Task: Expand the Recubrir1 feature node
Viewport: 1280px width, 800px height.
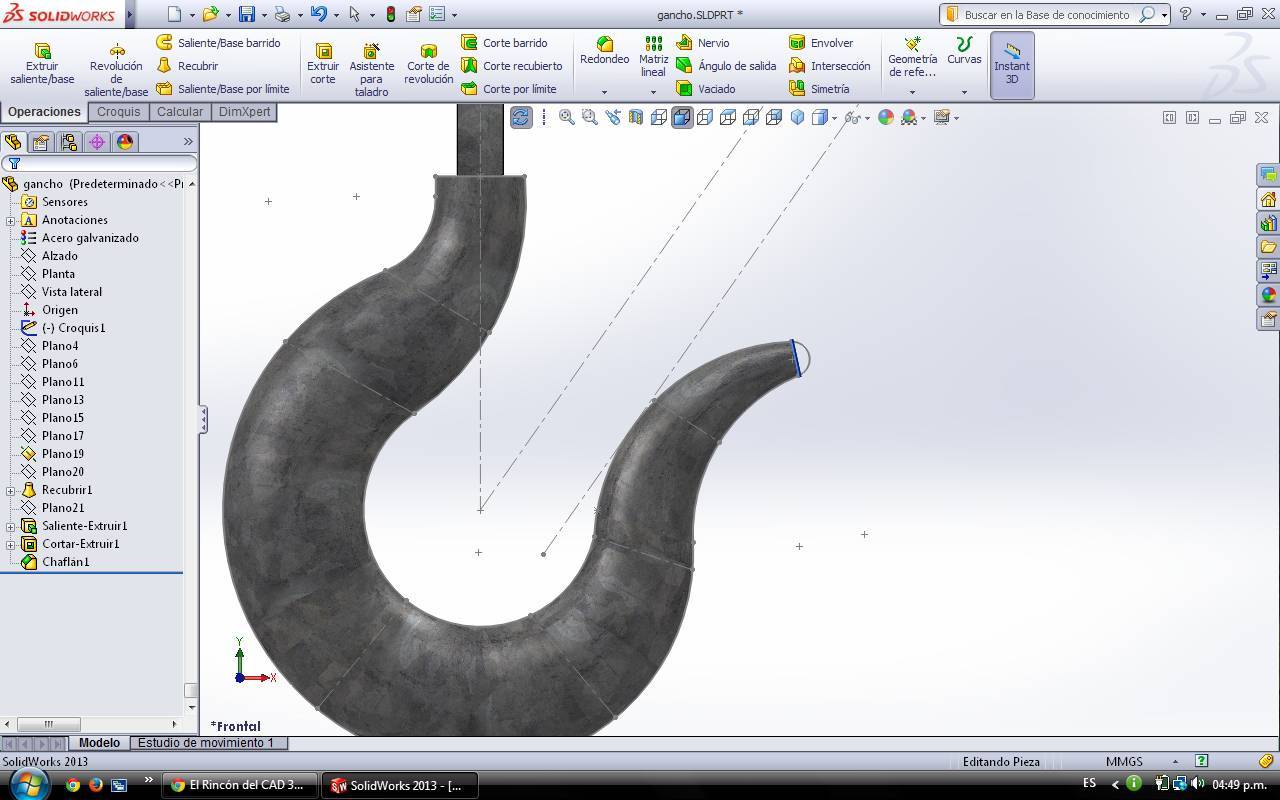Action: [11, 490]
